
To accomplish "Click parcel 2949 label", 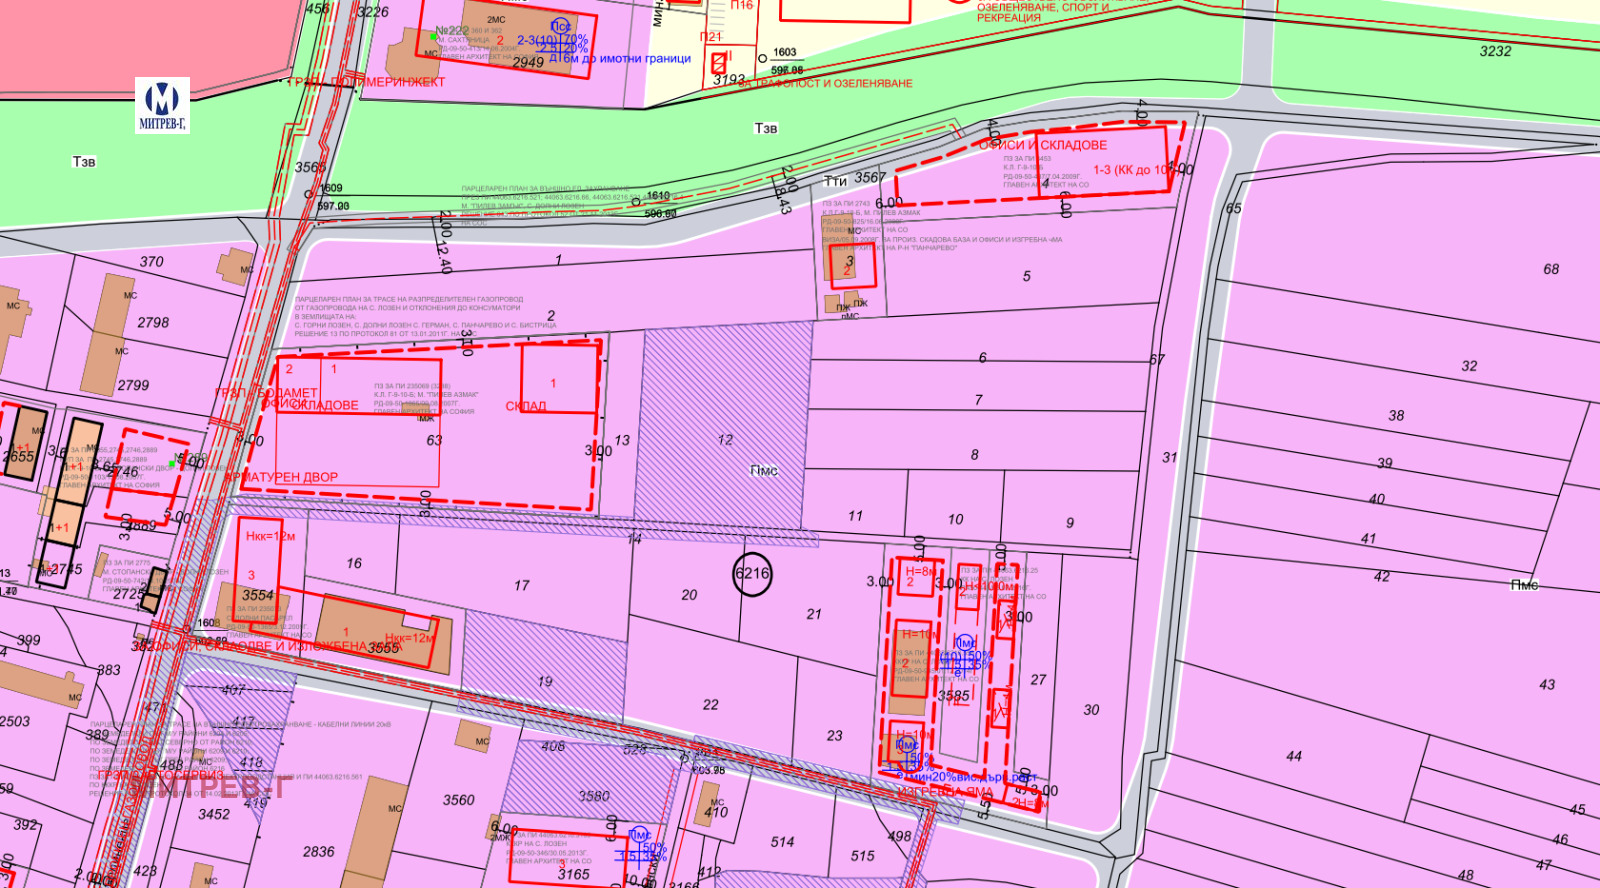I will pos(528,62).
